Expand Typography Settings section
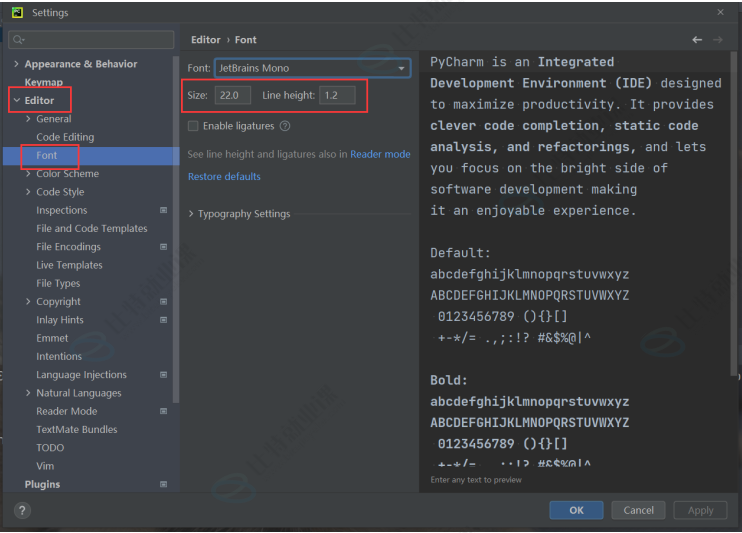Viewport: 742px width, 533px height. [191, 214]
